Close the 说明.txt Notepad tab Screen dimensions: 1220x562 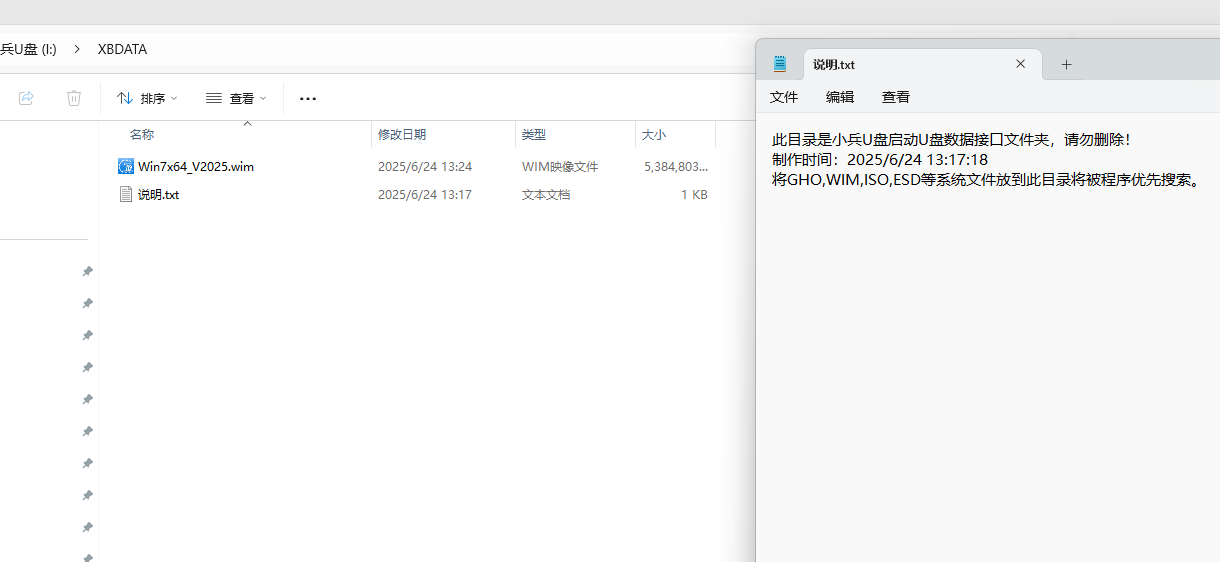pos(1020,64)
